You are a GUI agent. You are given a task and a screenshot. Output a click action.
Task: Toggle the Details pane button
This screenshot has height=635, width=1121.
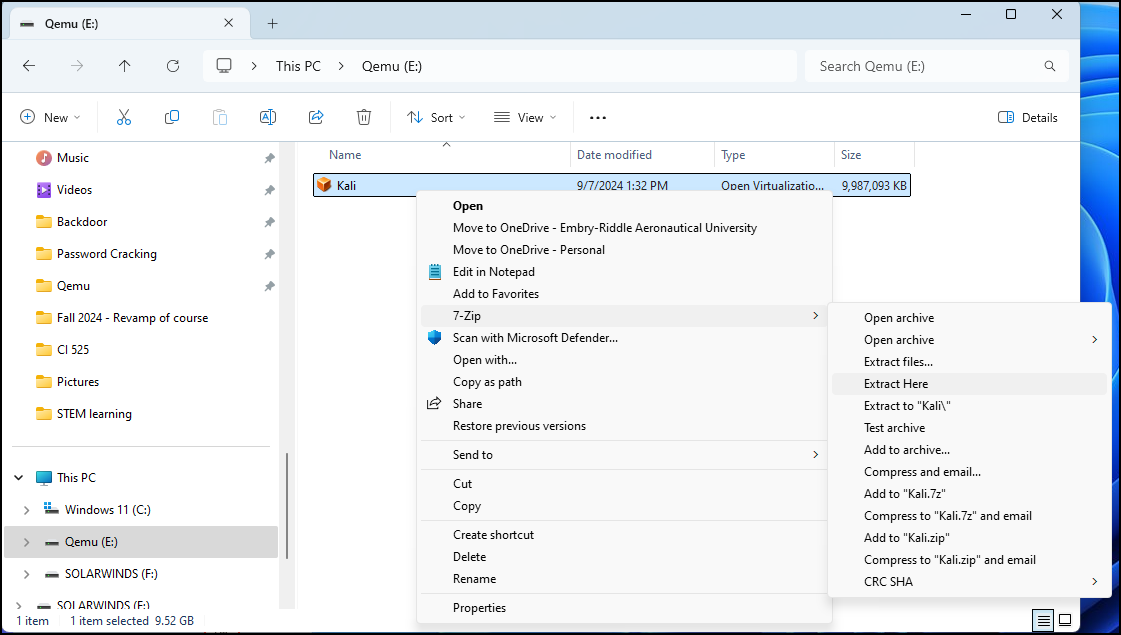pyautogui.click(x=1027, y=117)
